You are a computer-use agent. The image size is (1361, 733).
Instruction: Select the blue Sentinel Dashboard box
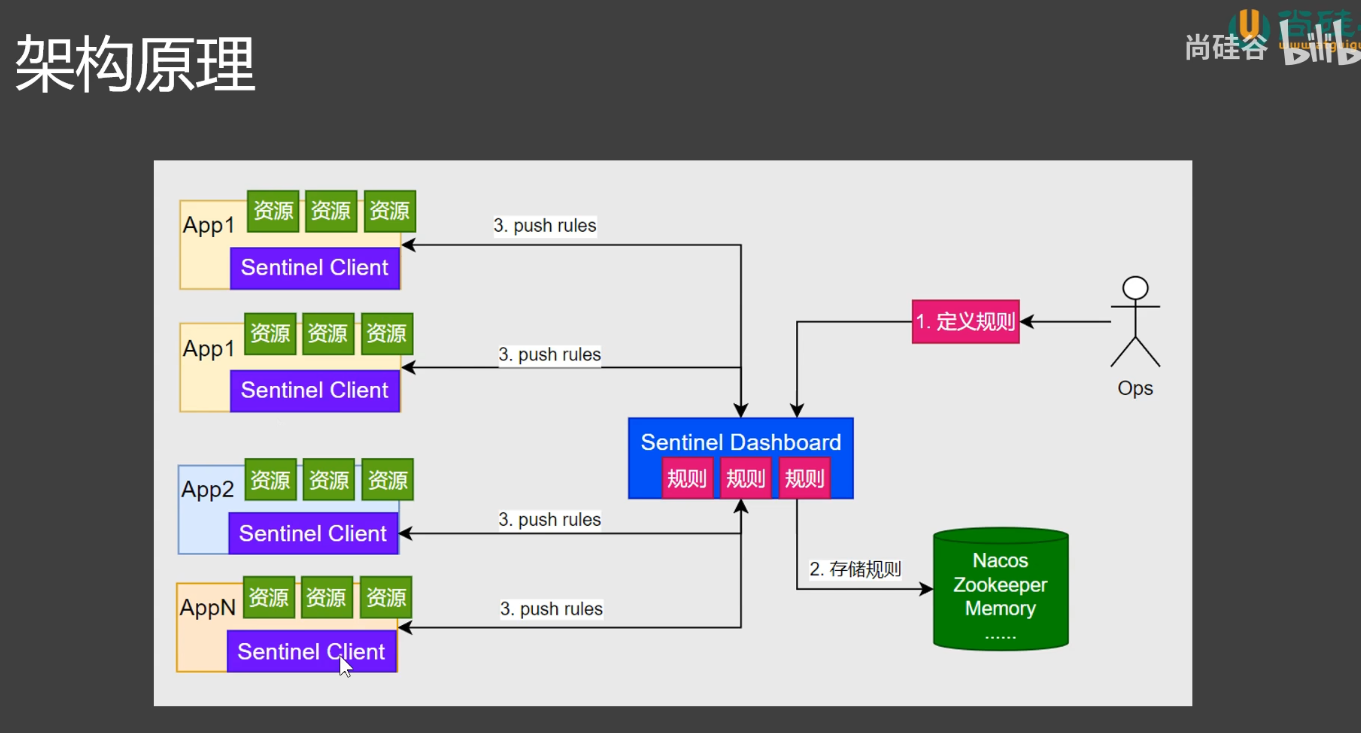(741, 458)
